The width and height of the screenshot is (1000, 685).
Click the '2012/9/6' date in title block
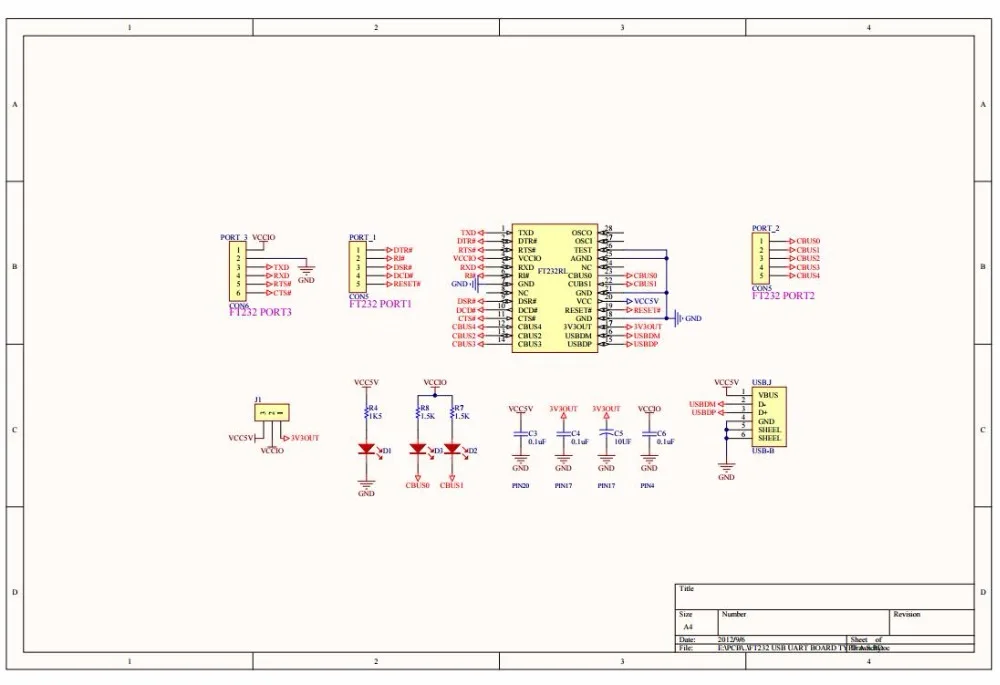732,639
